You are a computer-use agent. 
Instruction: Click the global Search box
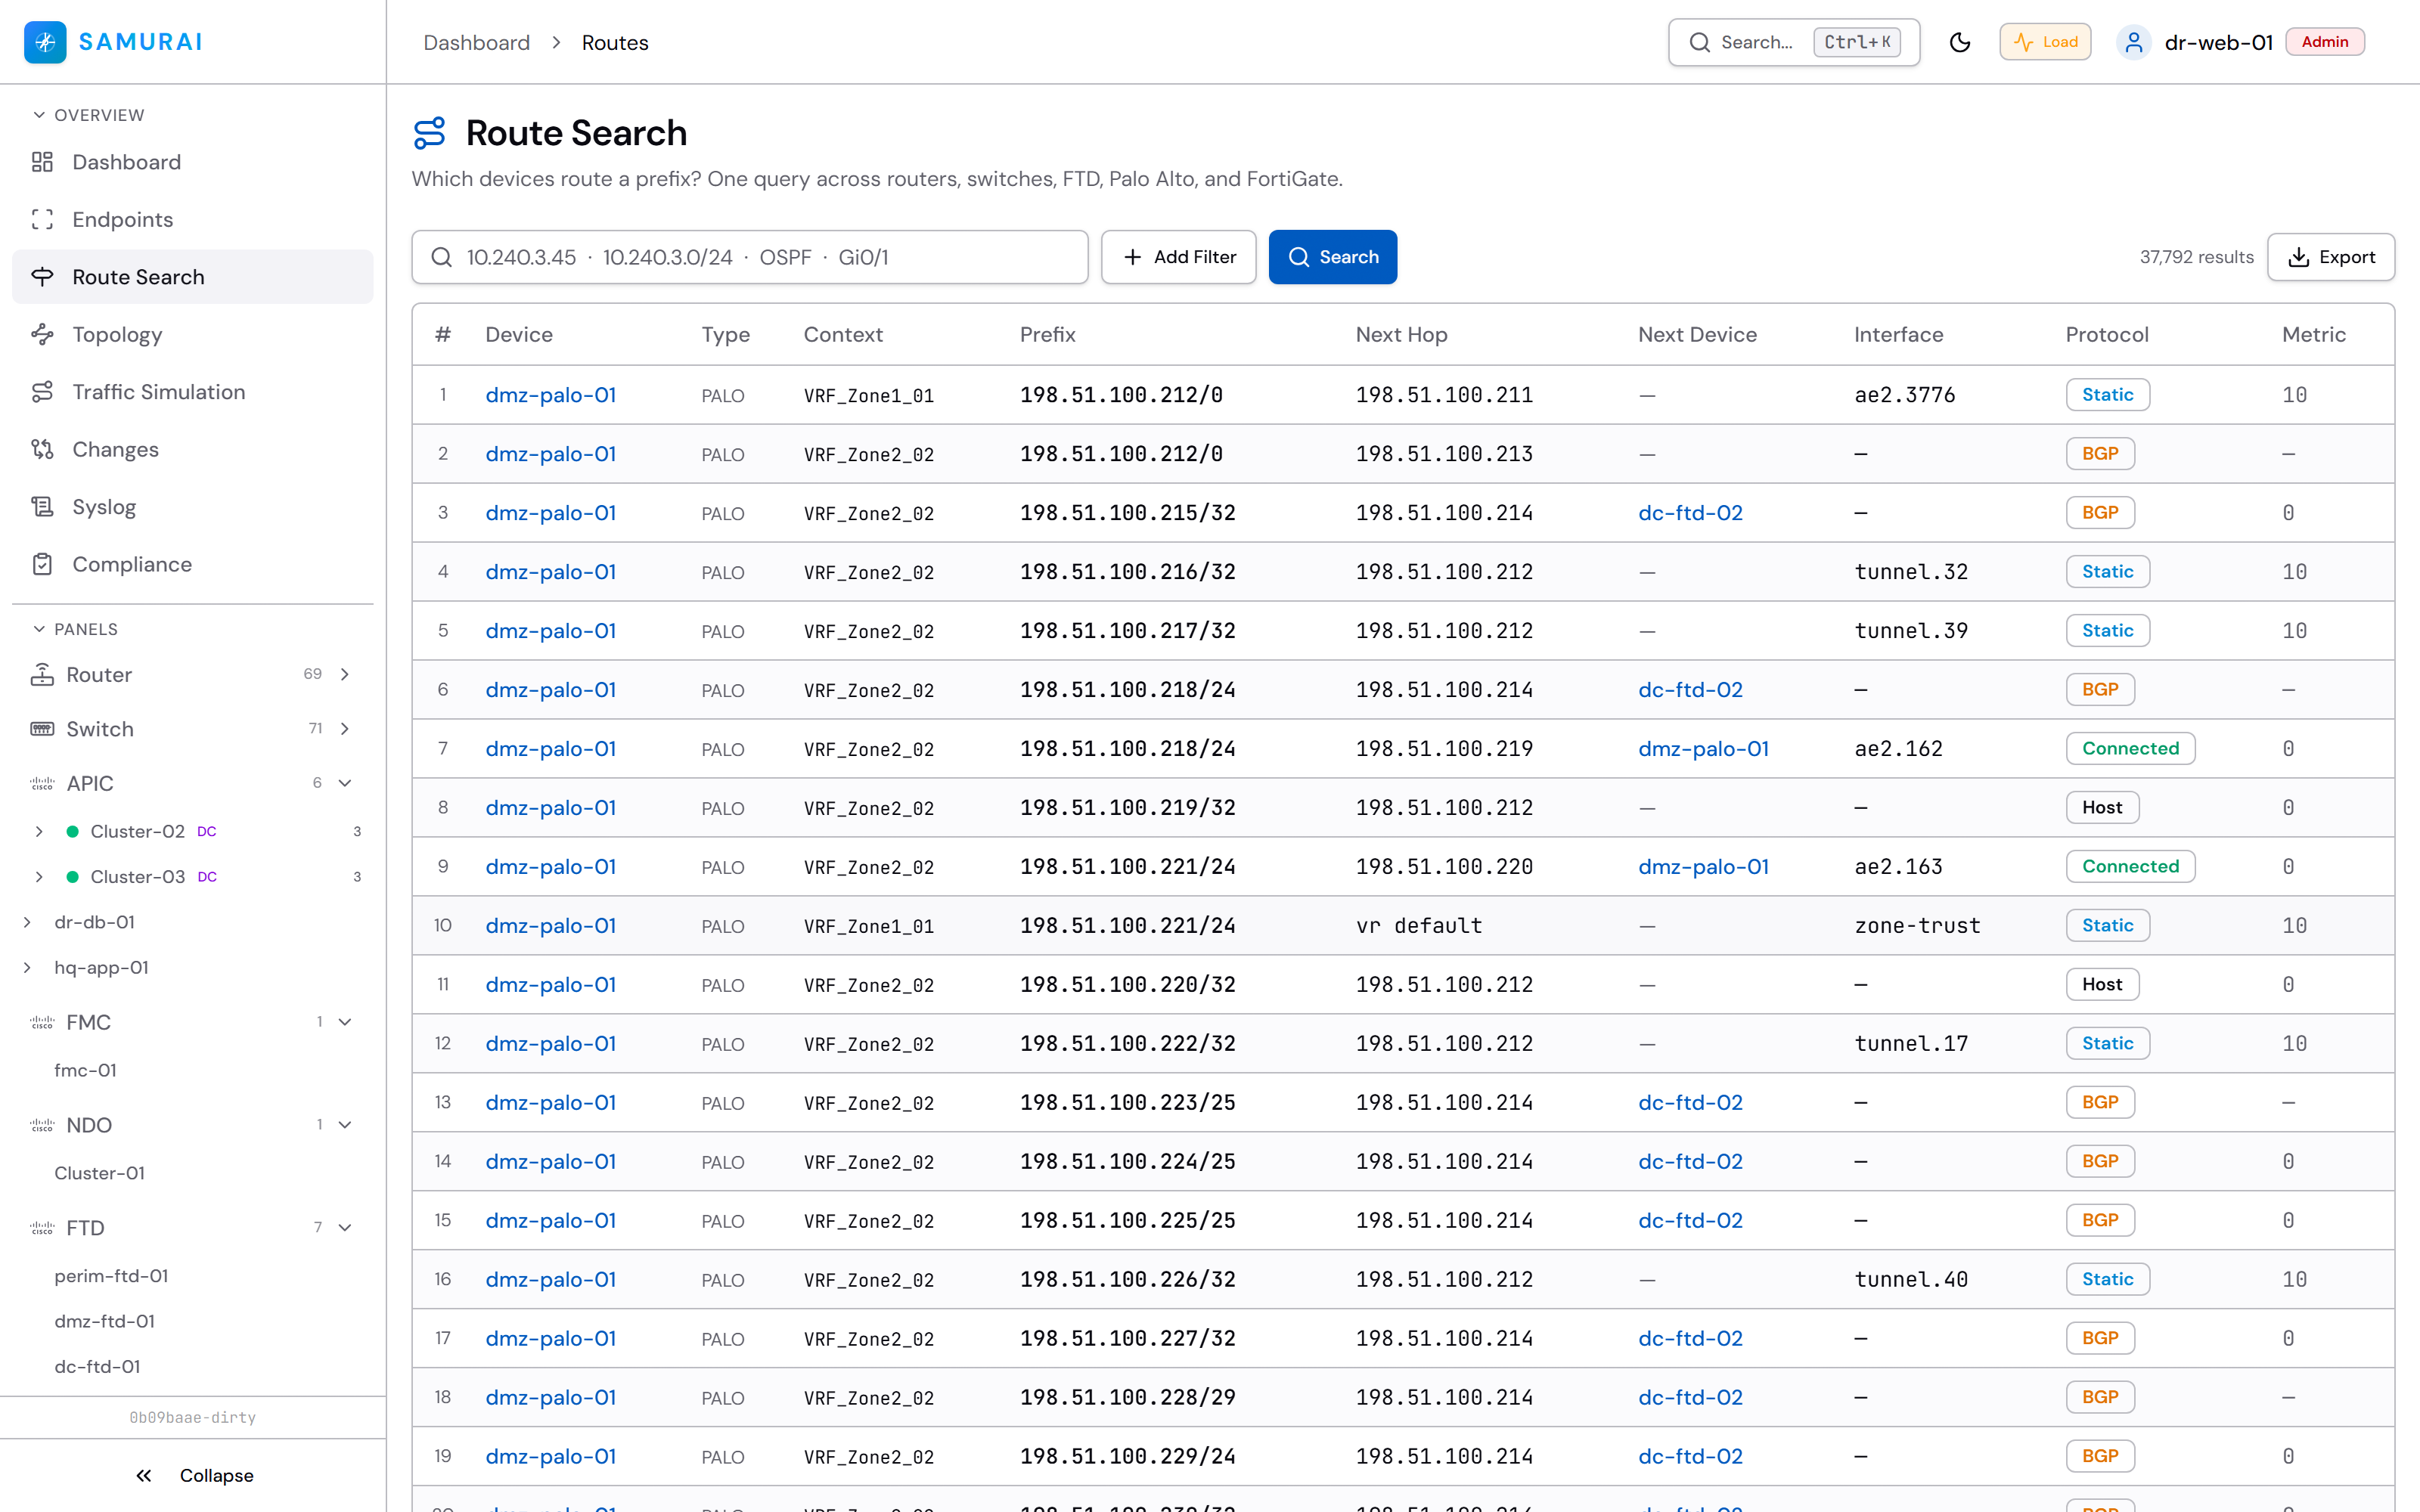click(1794, 42)
